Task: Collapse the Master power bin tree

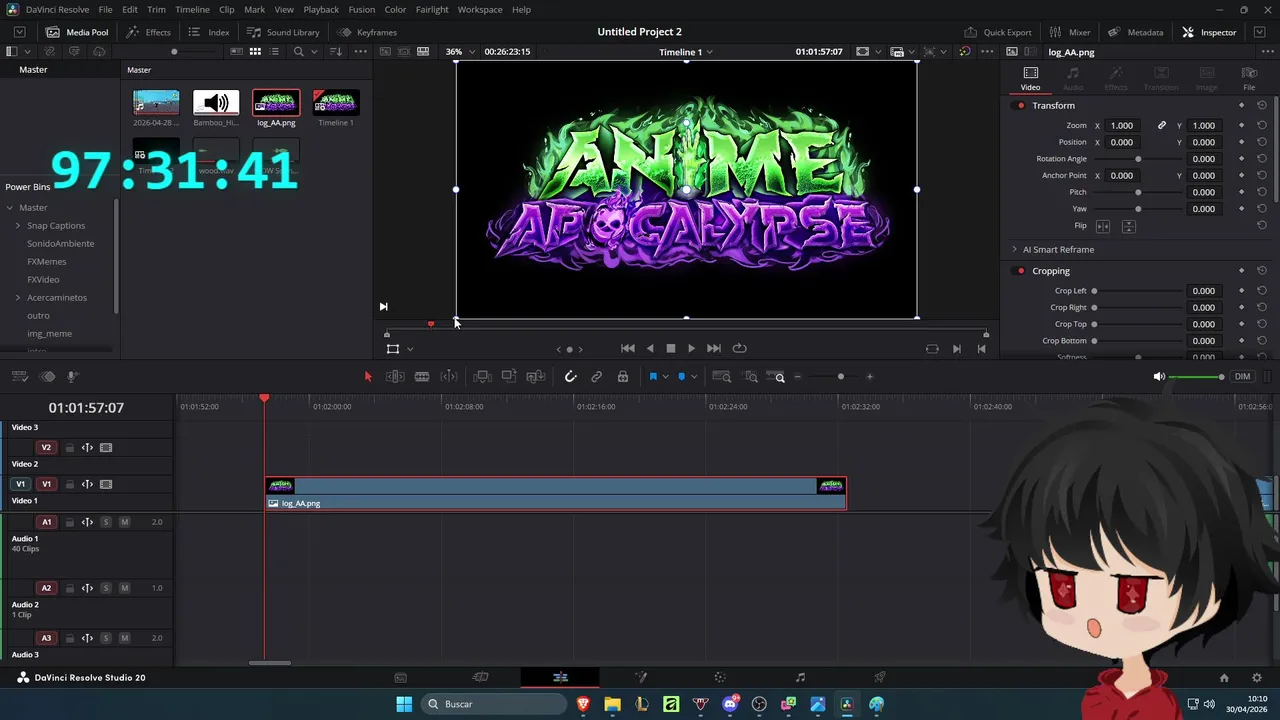Action: [x=10, y=208]
